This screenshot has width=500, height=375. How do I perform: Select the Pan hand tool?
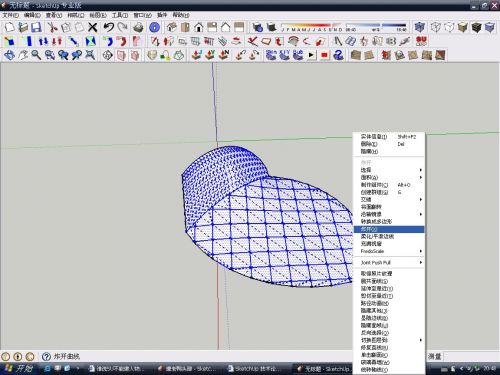pyautogui.click(x=23, y=55)
